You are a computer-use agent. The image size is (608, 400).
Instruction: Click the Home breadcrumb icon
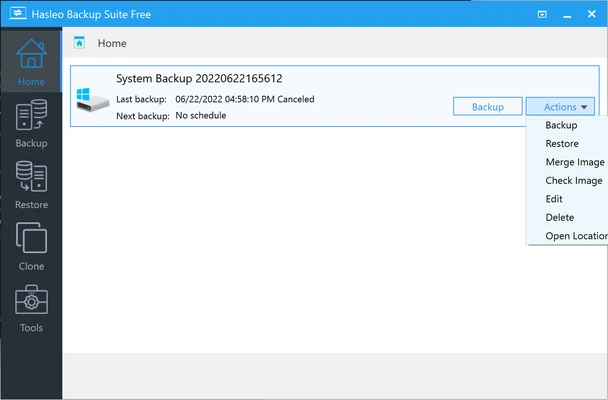click(x=79, y=43)
